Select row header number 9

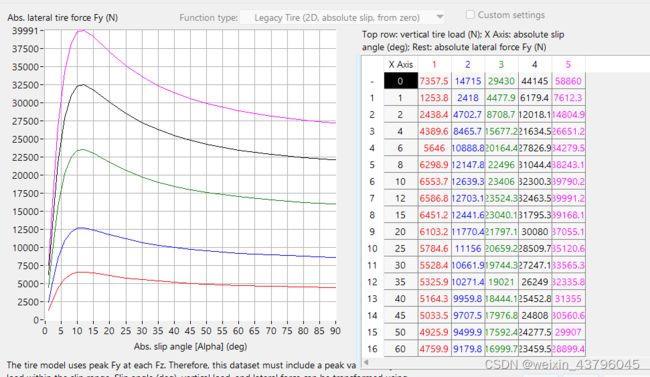372,232
